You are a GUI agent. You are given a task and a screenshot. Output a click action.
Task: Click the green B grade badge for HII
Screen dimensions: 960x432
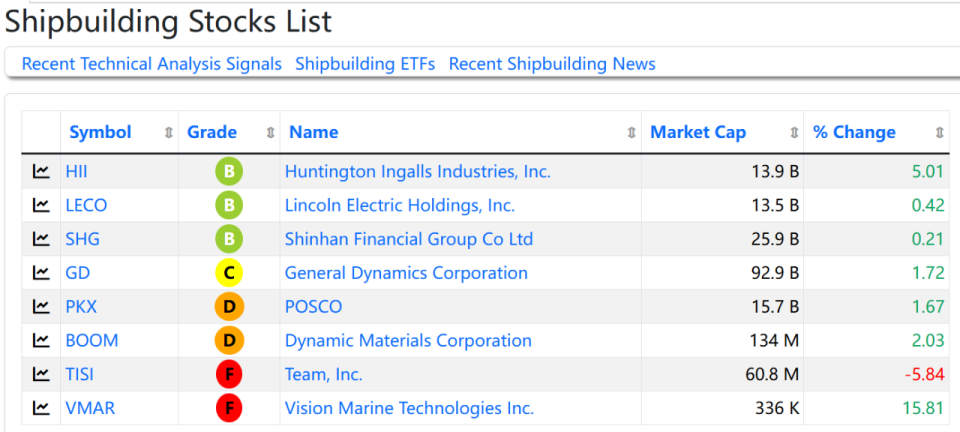click(229, 172)
